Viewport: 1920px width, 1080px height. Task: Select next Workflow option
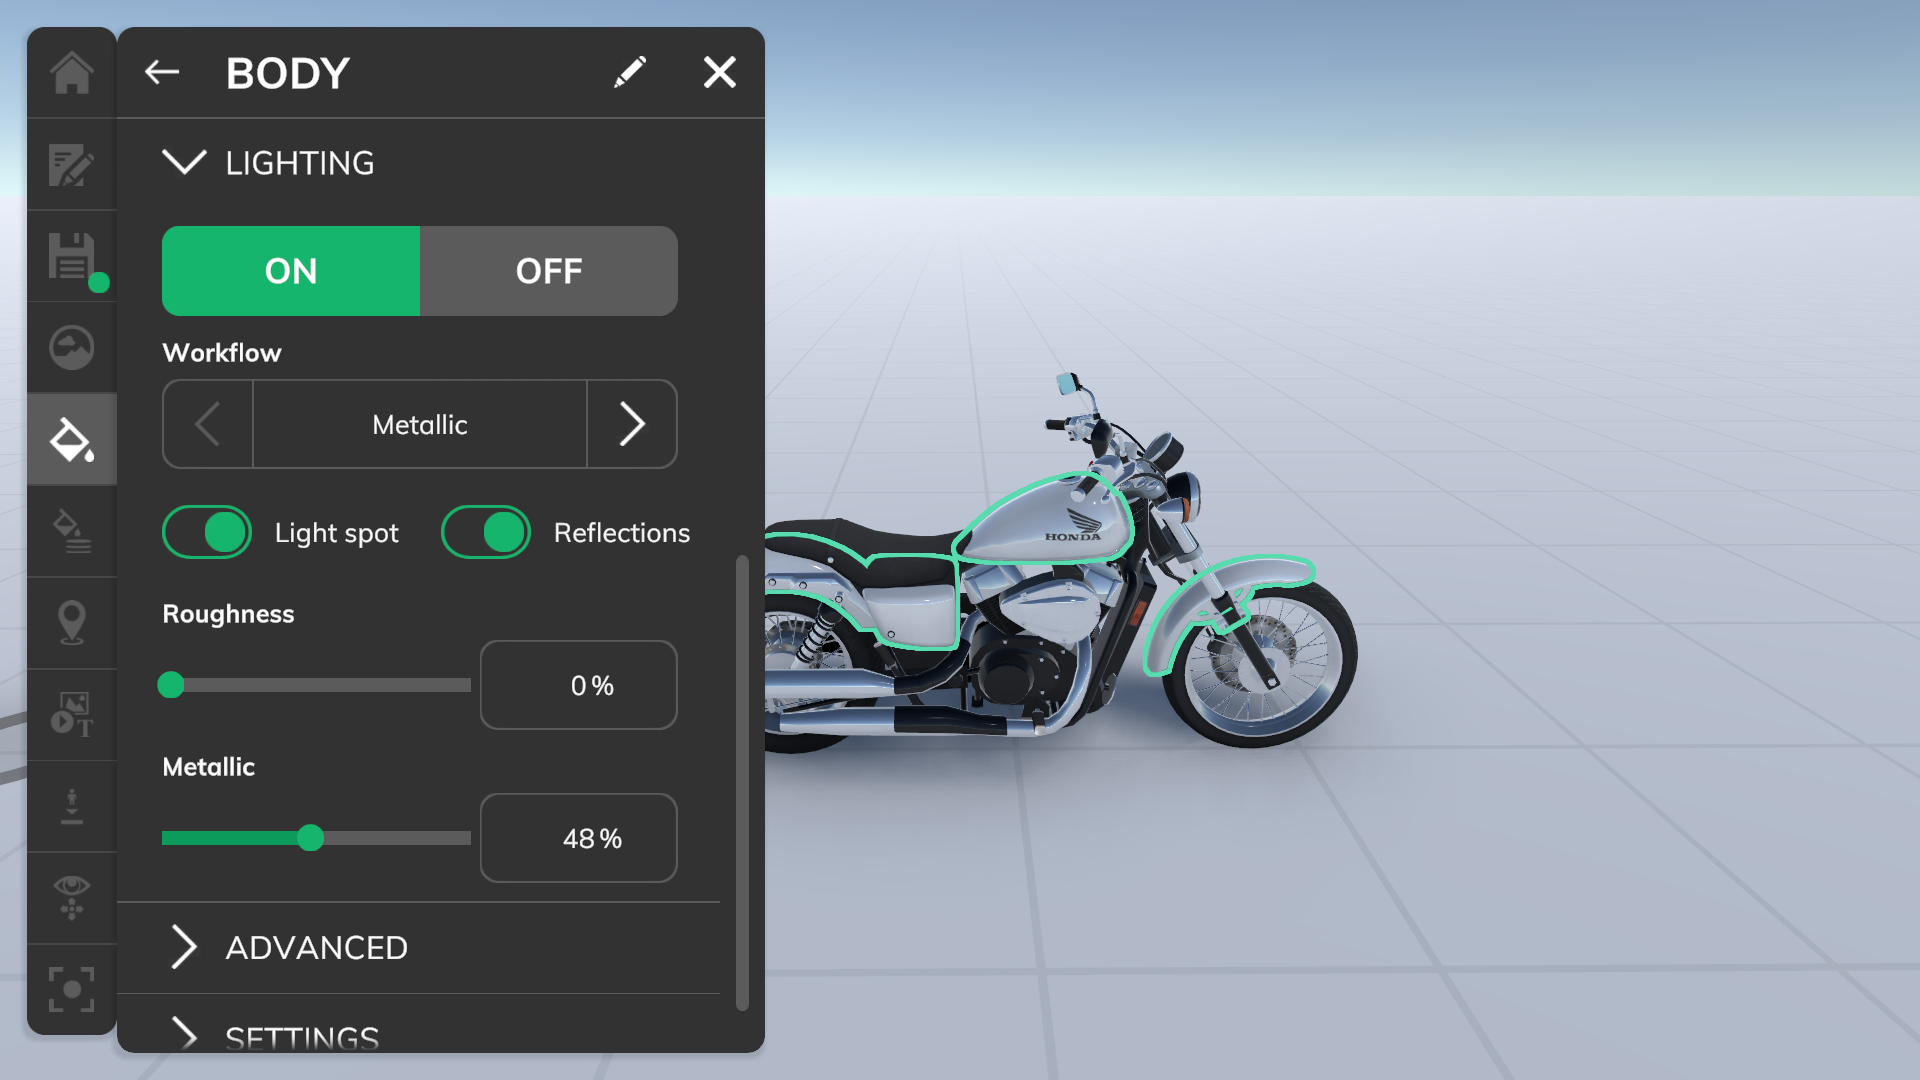(632, 424)
